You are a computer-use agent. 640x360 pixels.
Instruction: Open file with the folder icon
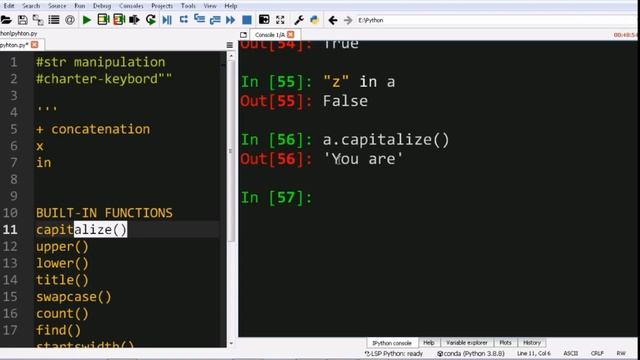point(6,20)
